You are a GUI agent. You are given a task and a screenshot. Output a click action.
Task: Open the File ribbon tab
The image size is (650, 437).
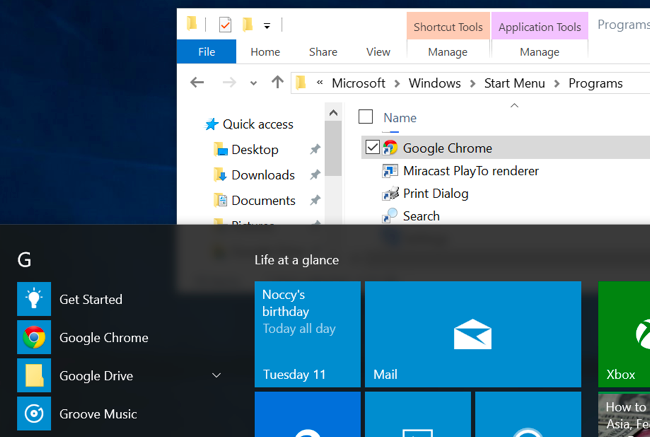(x=206, y=52)
